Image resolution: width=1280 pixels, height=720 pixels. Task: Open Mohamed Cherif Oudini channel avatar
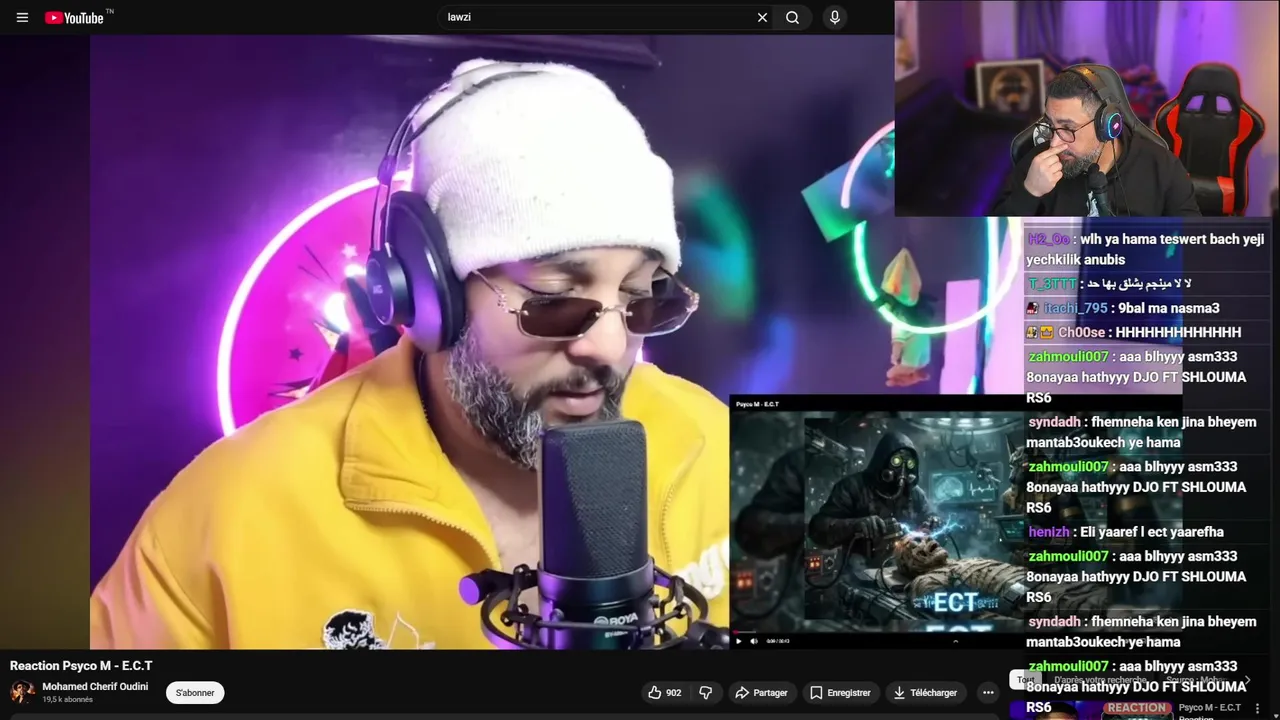point(22,692)
